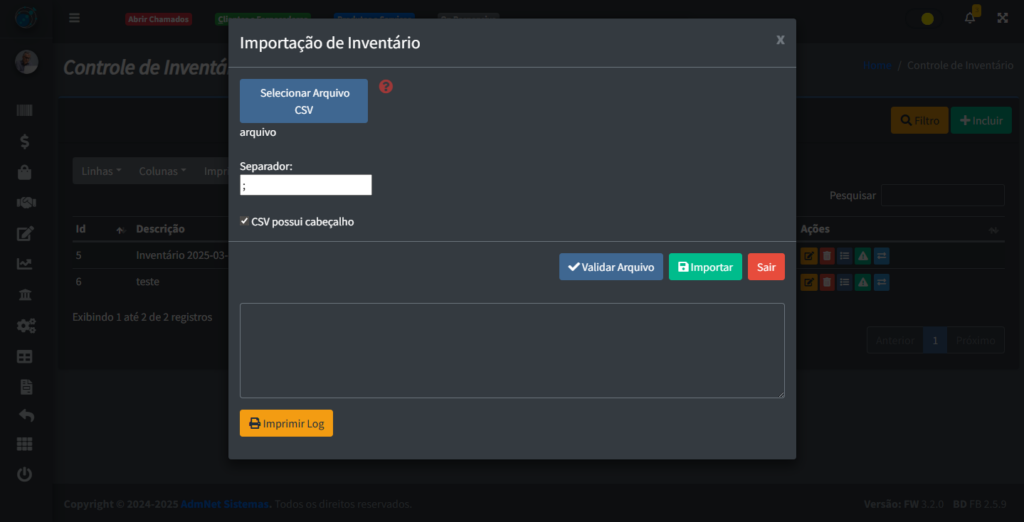Open the barcode sidebar icon

25,111
